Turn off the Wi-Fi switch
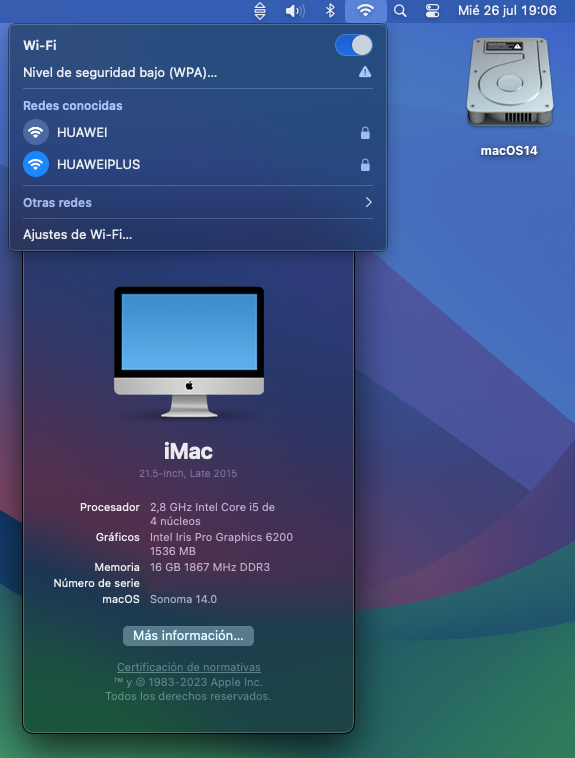This screenshot has width=575, height=758. coord(354,45)
